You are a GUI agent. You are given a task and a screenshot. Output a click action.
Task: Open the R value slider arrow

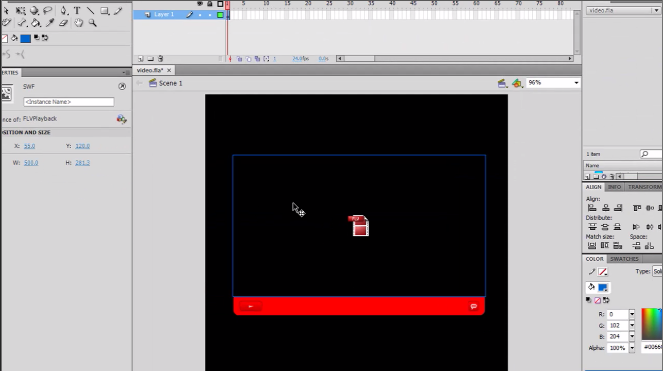tap(632, 314)
